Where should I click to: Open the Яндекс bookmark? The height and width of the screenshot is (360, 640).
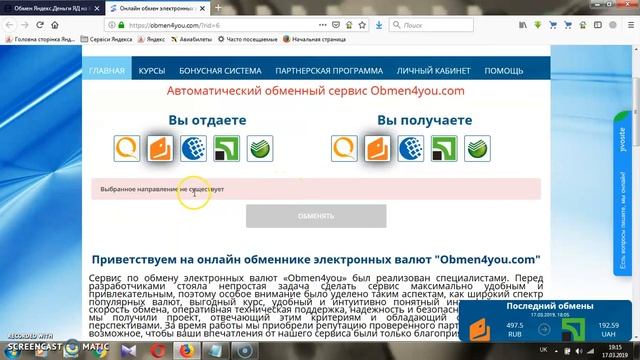click(x=151, y=39)
